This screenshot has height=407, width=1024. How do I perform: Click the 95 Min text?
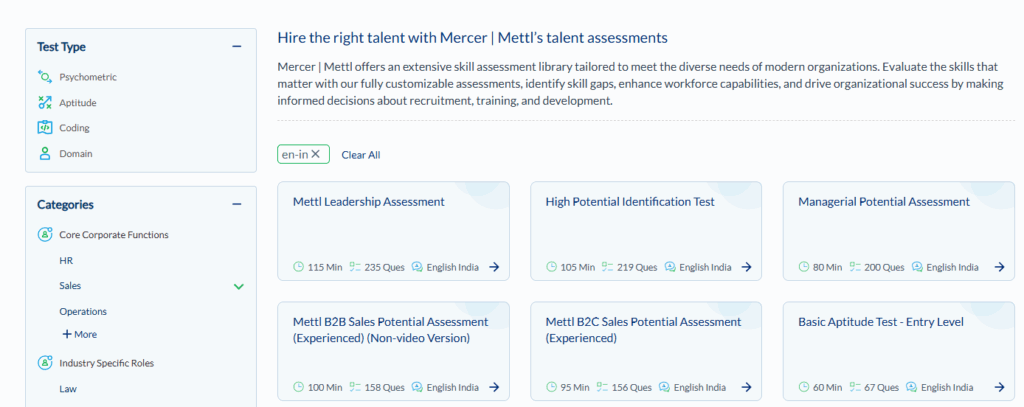[x=575, y=387]
